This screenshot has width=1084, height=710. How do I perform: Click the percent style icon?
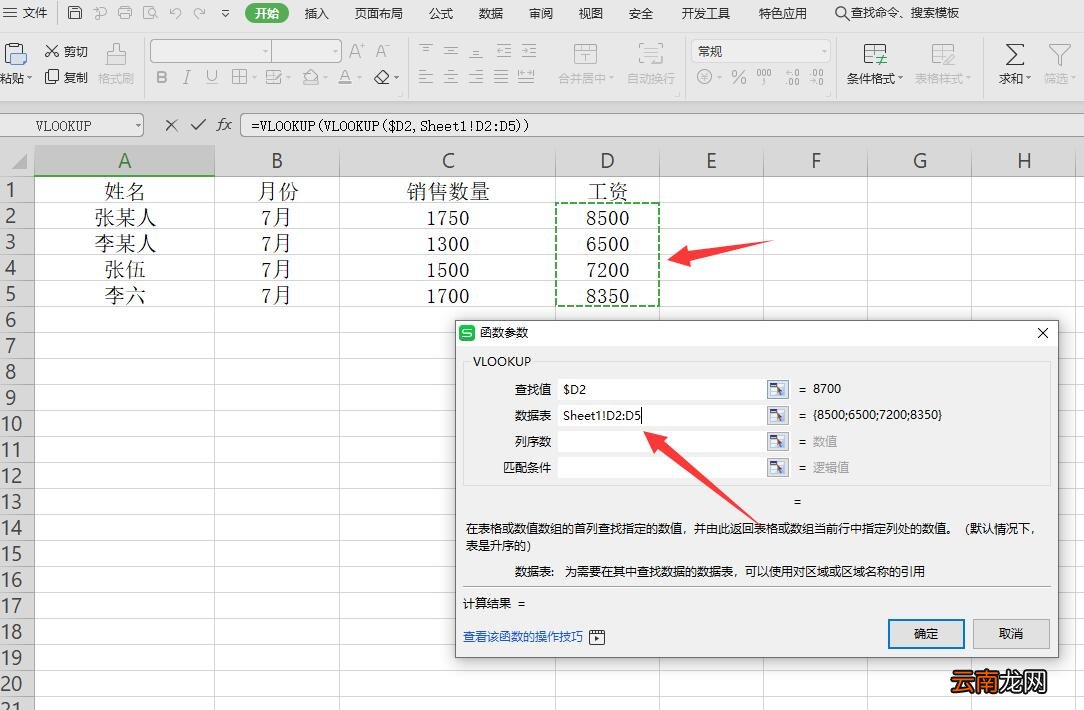point(739,77)
